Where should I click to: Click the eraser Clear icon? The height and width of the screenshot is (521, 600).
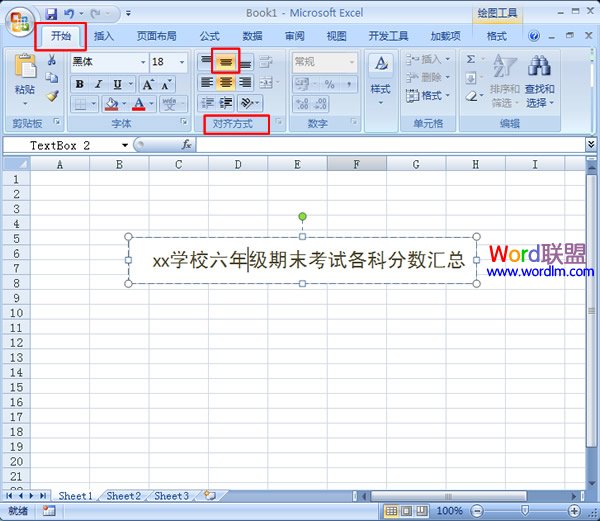471,96
